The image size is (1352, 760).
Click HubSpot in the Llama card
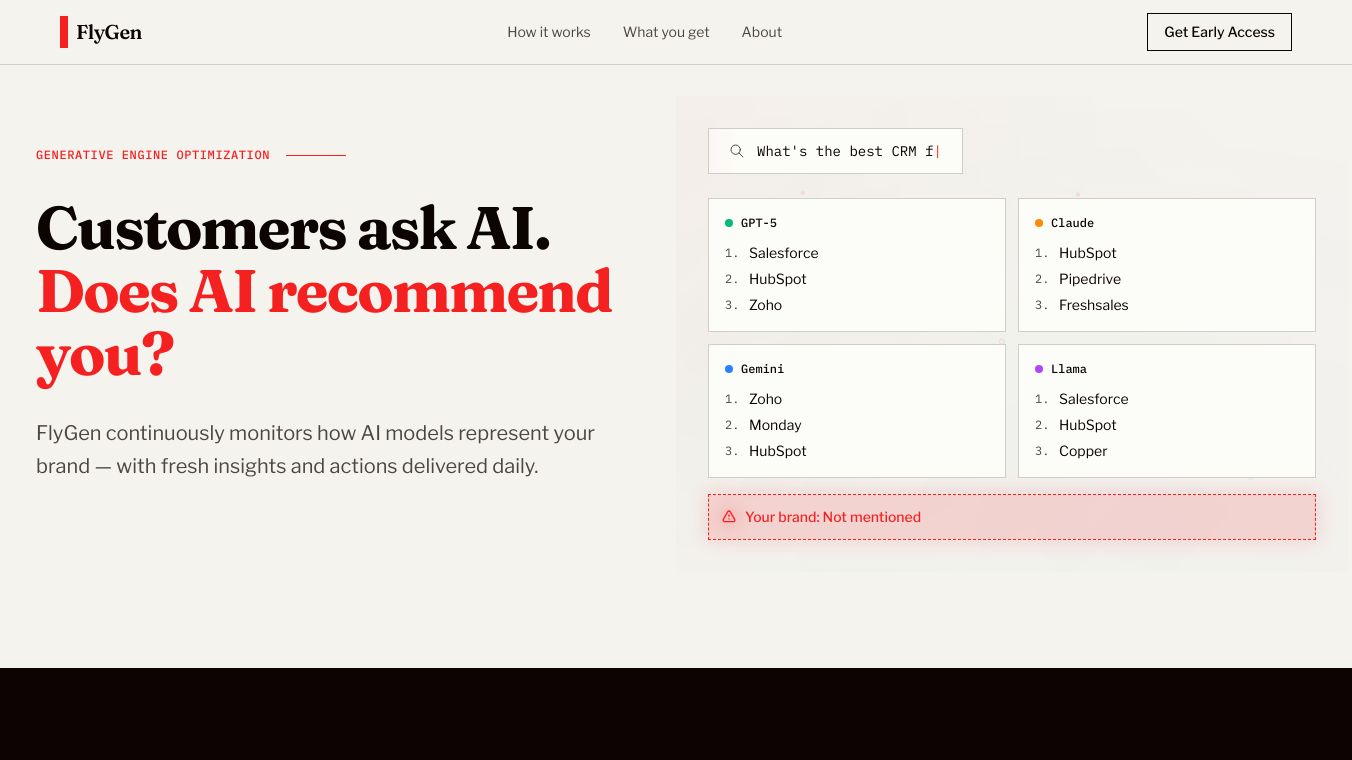(1088, 425)
